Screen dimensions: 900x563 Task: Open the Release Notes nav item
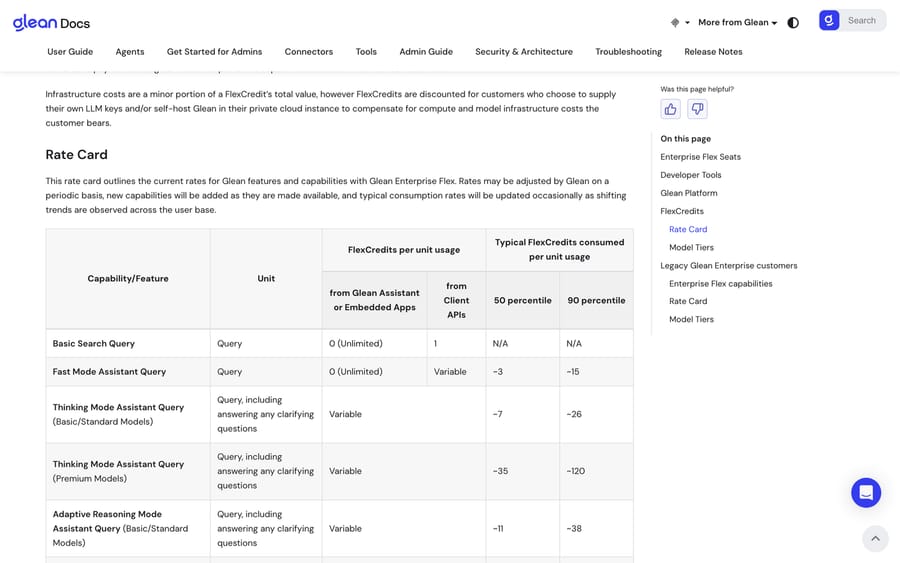point(713,52)
